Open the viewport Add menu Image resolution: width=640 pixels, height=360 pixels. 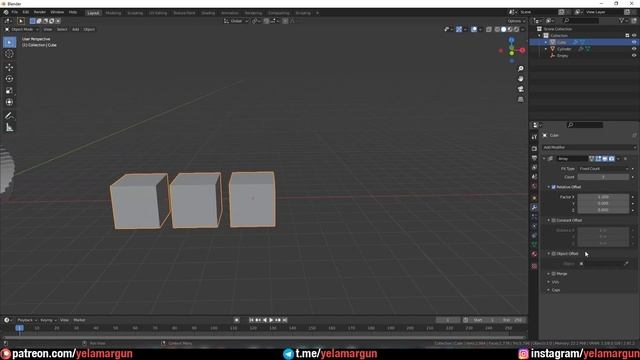[76, 29]
